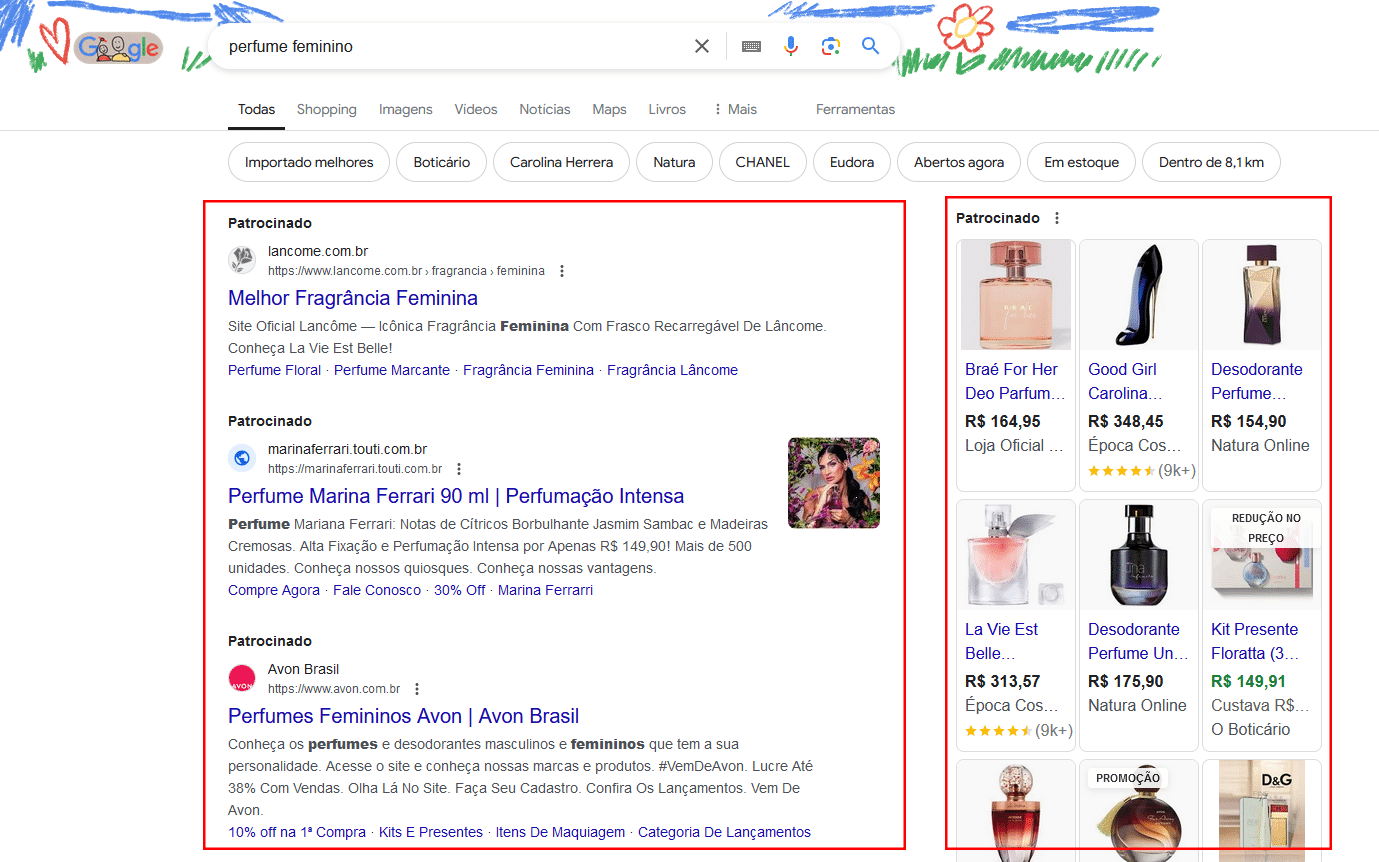This screenshot has height=862, width=1379.
Task: Click the R$ 149,91 price text
Action: pyautogui.click(x=1248, y=681)
